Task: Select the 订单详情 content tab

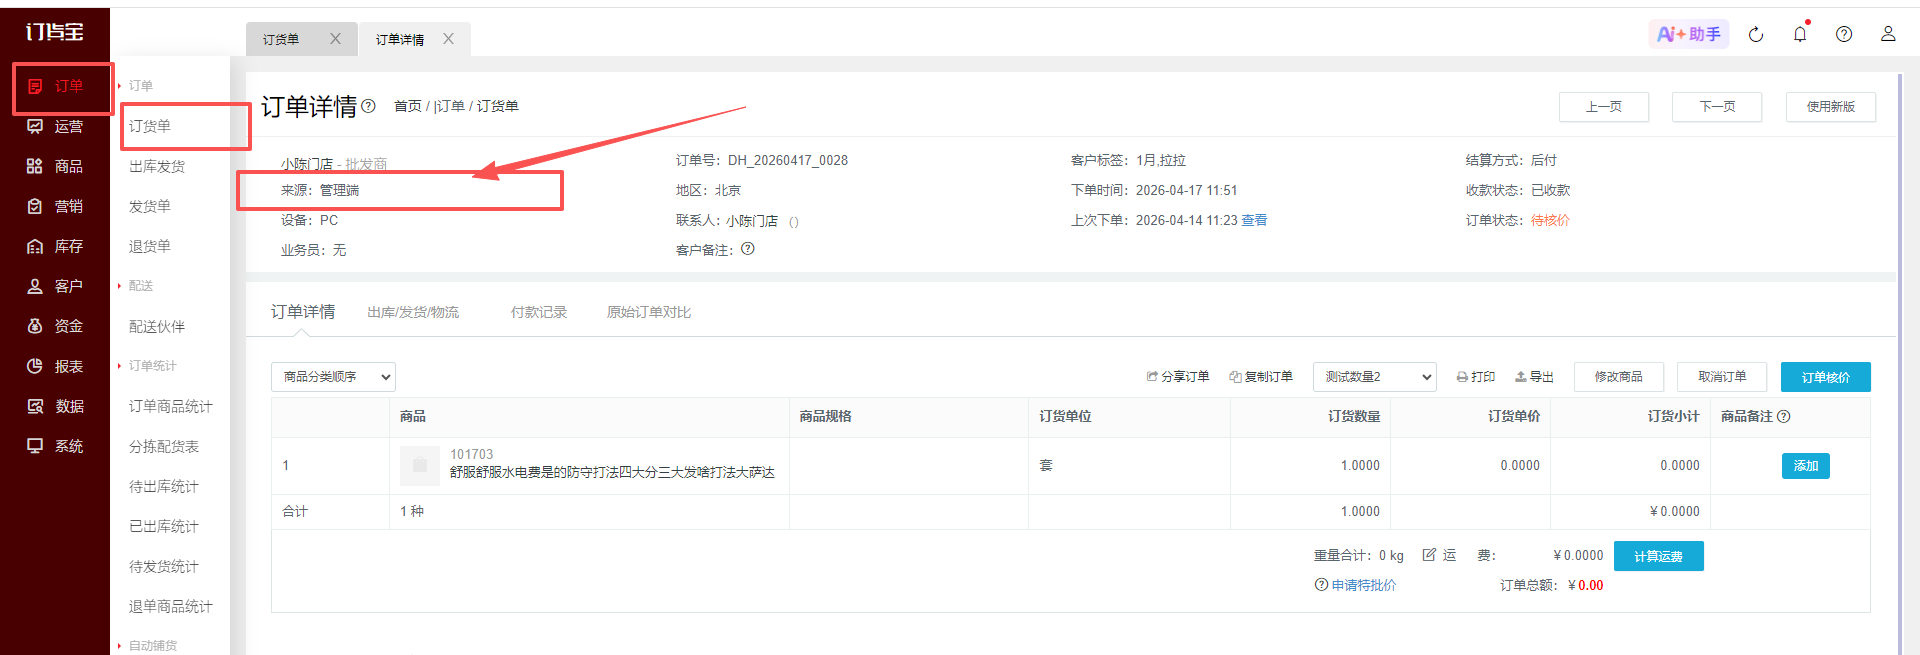Action: click(303, 312)
